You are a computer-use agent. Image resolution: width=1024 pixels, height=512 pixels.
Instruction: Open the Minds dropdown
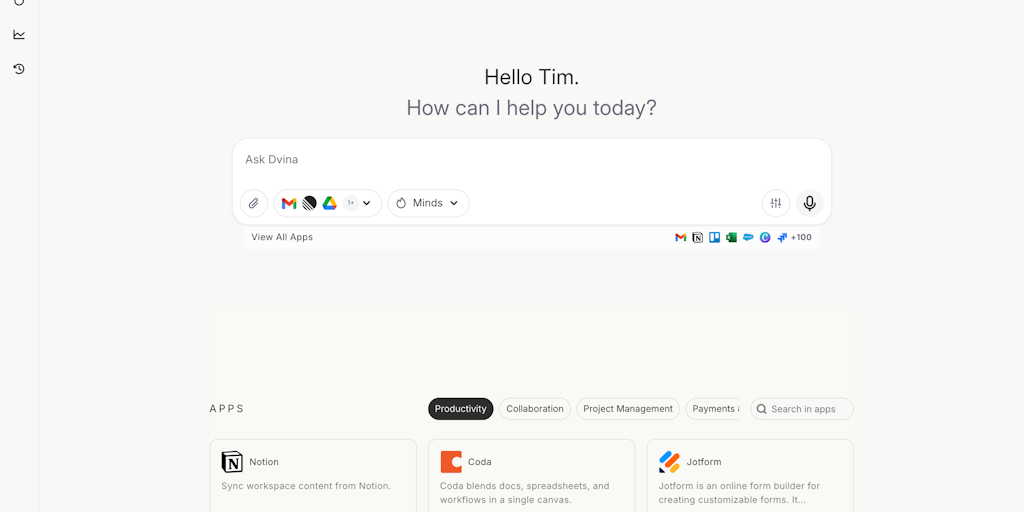point(428,203)
